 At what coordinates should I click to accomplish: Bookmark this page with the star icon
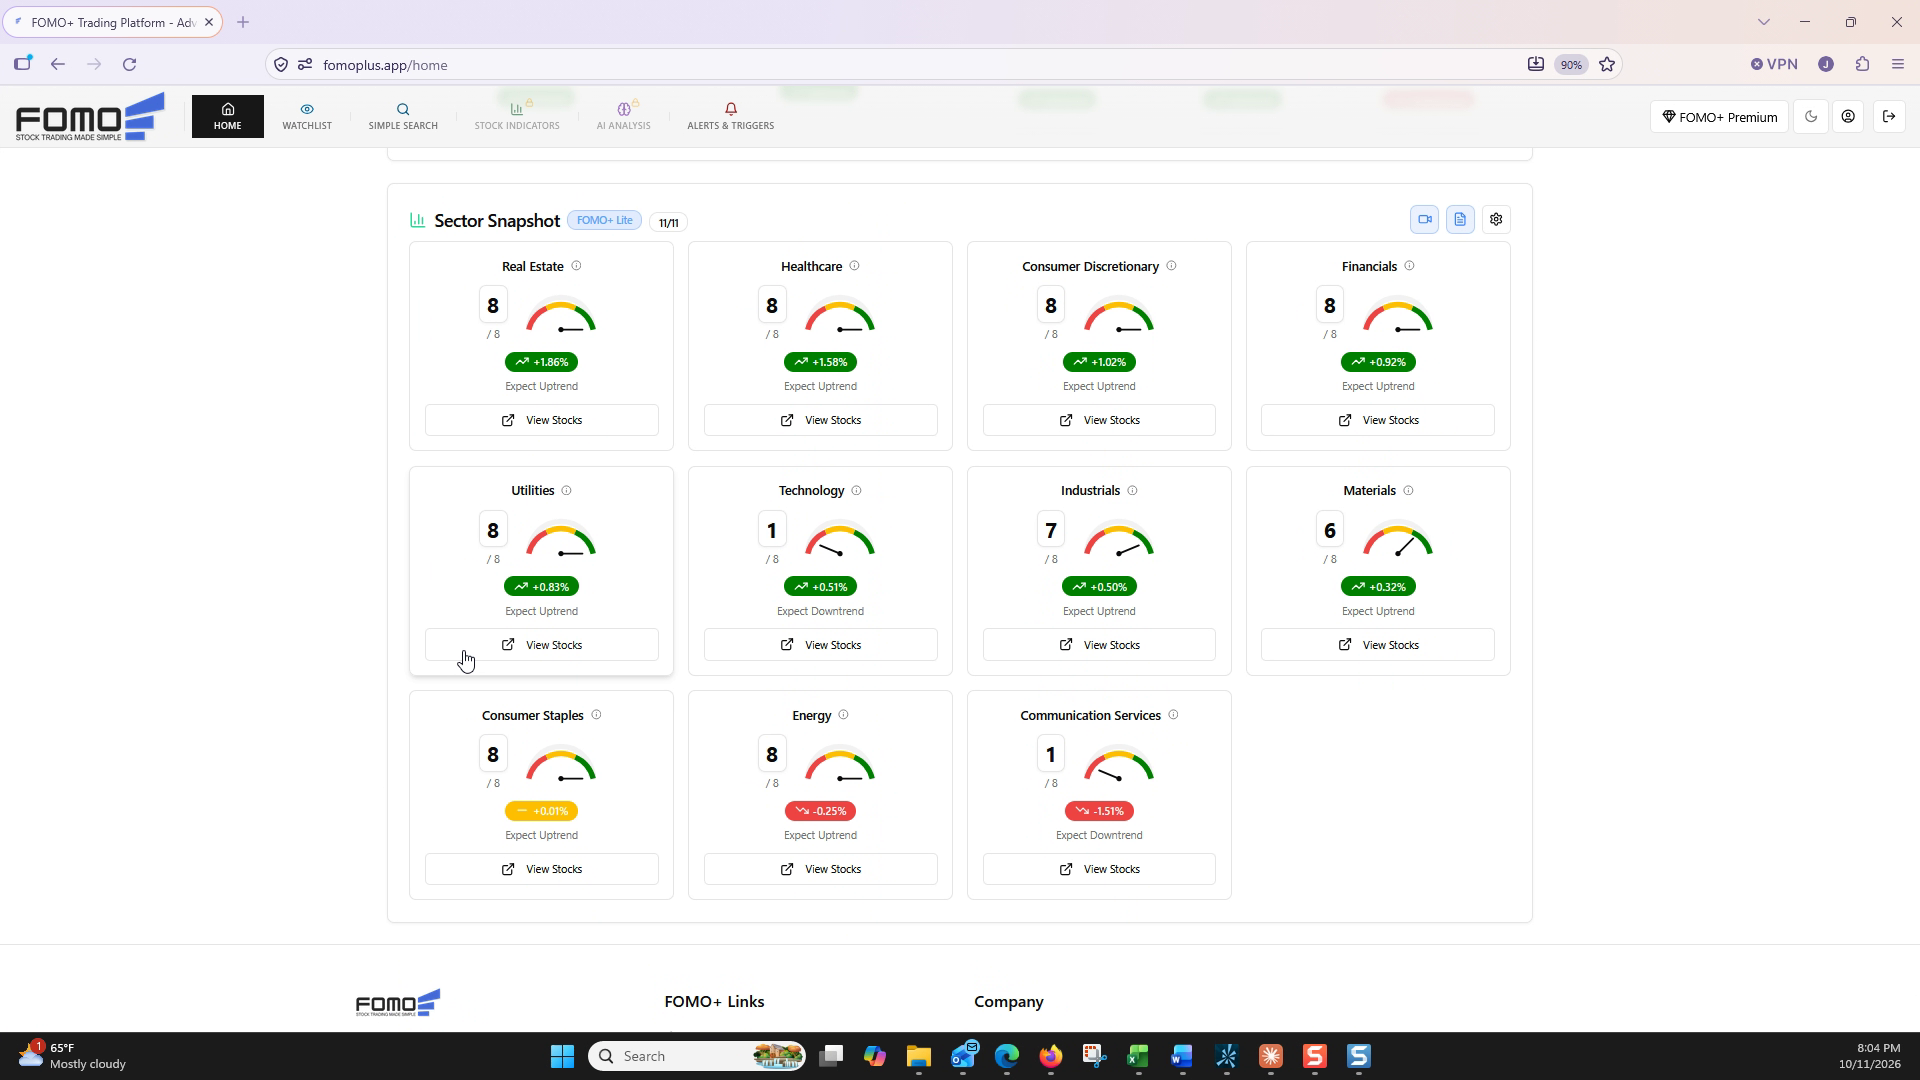tap(1607, 64)
